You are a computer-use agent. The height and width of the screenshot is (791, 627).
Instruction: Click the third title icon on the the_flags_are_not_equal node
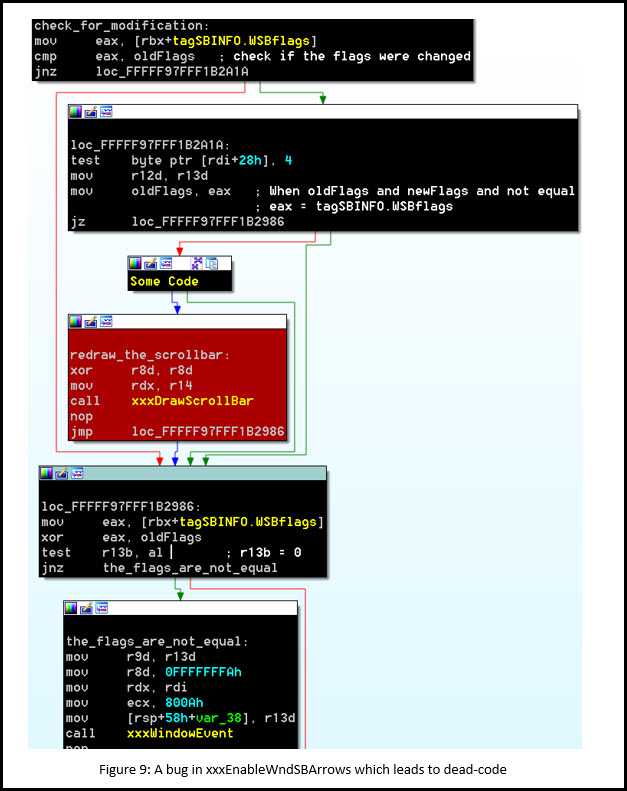click(x=101, y=608)
